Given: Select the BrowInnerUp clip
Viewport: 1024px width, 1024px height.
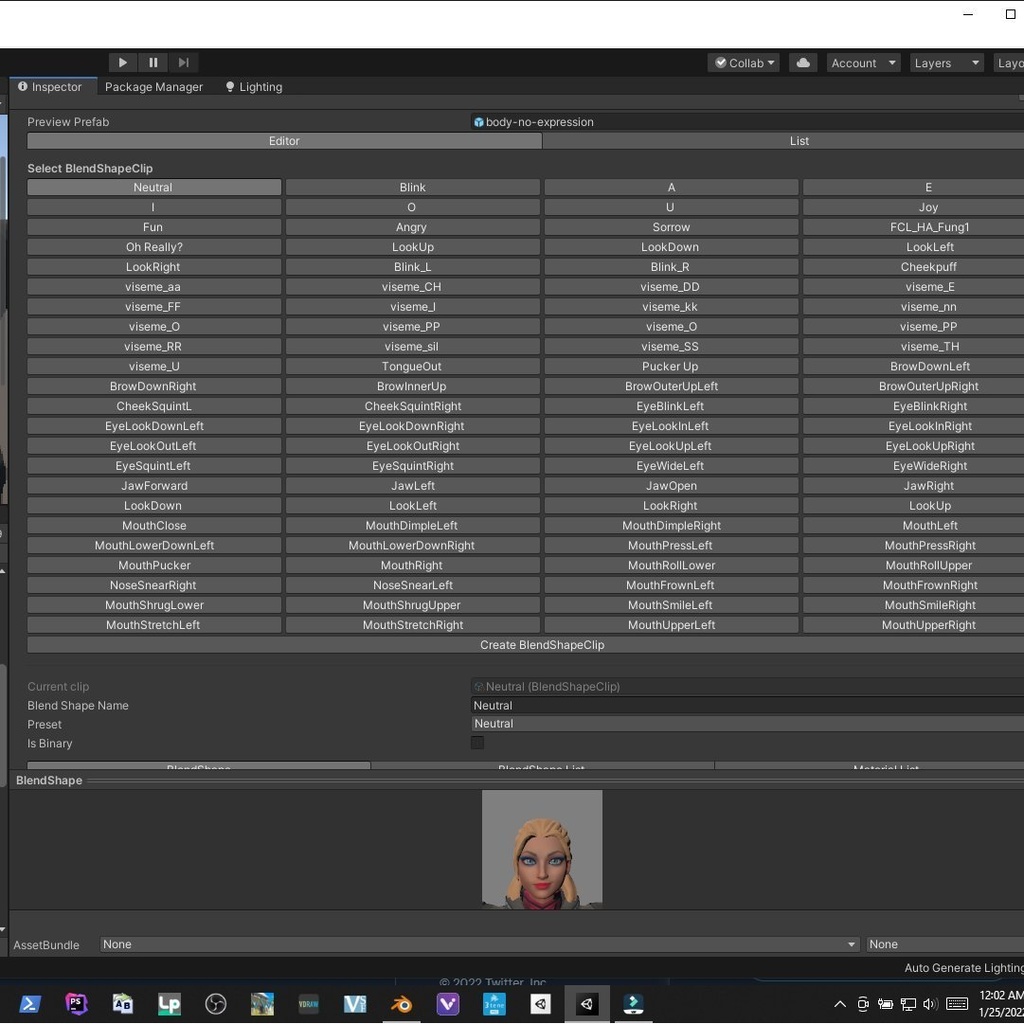Looking at the screenshot, I should pyautogui.click(x=413, y=387).
